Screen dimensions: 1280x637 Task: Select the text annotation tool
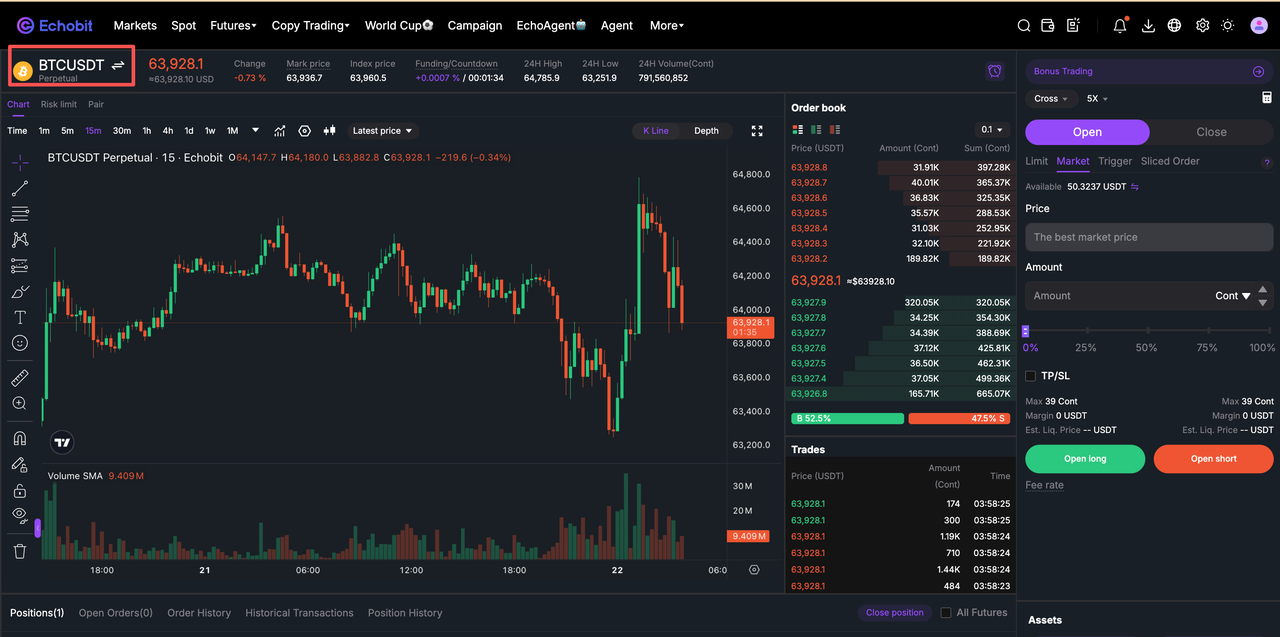point(20,317)
